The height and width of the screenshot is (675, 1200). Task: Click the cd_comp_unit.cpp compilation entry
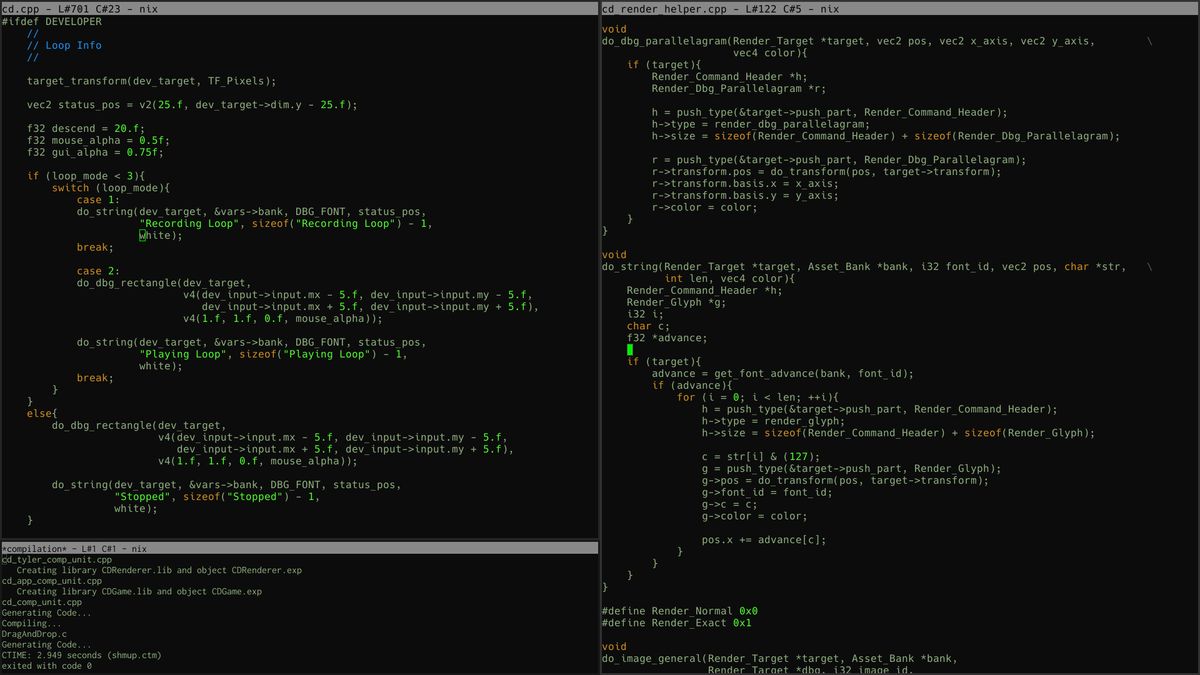42,602
